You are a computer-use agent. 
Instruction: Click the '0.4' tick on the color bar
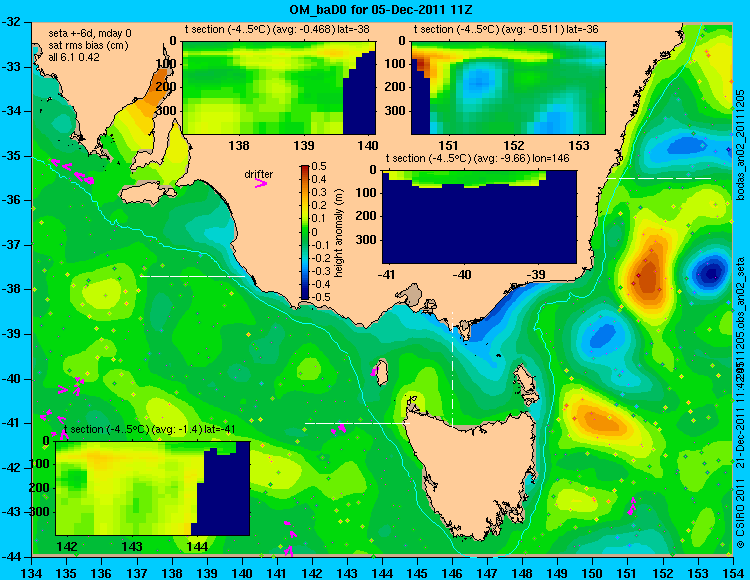point(319,179)
